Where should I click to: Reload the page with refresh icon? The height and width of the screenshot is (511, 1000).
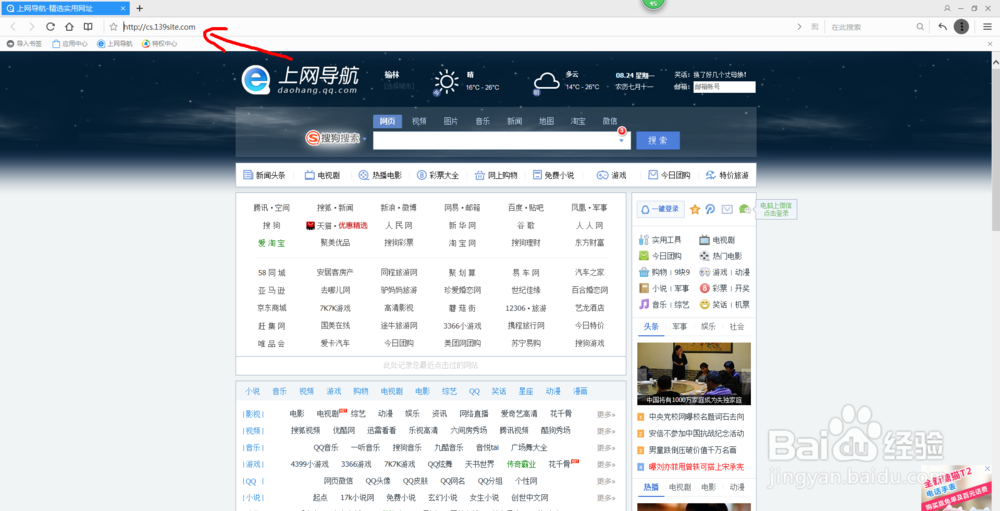(x=50, y=27)
